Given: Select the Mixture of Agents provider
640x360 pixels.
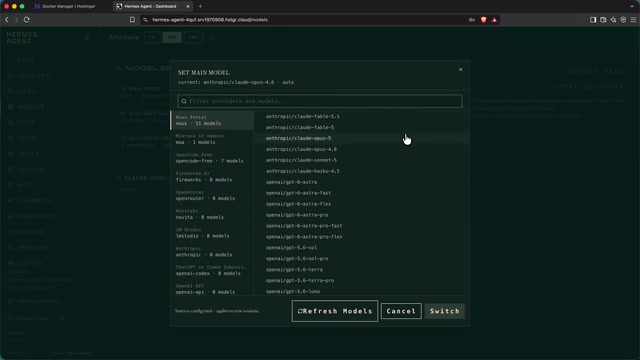Looking at the screenshot, I should click(x=212, y=139).
